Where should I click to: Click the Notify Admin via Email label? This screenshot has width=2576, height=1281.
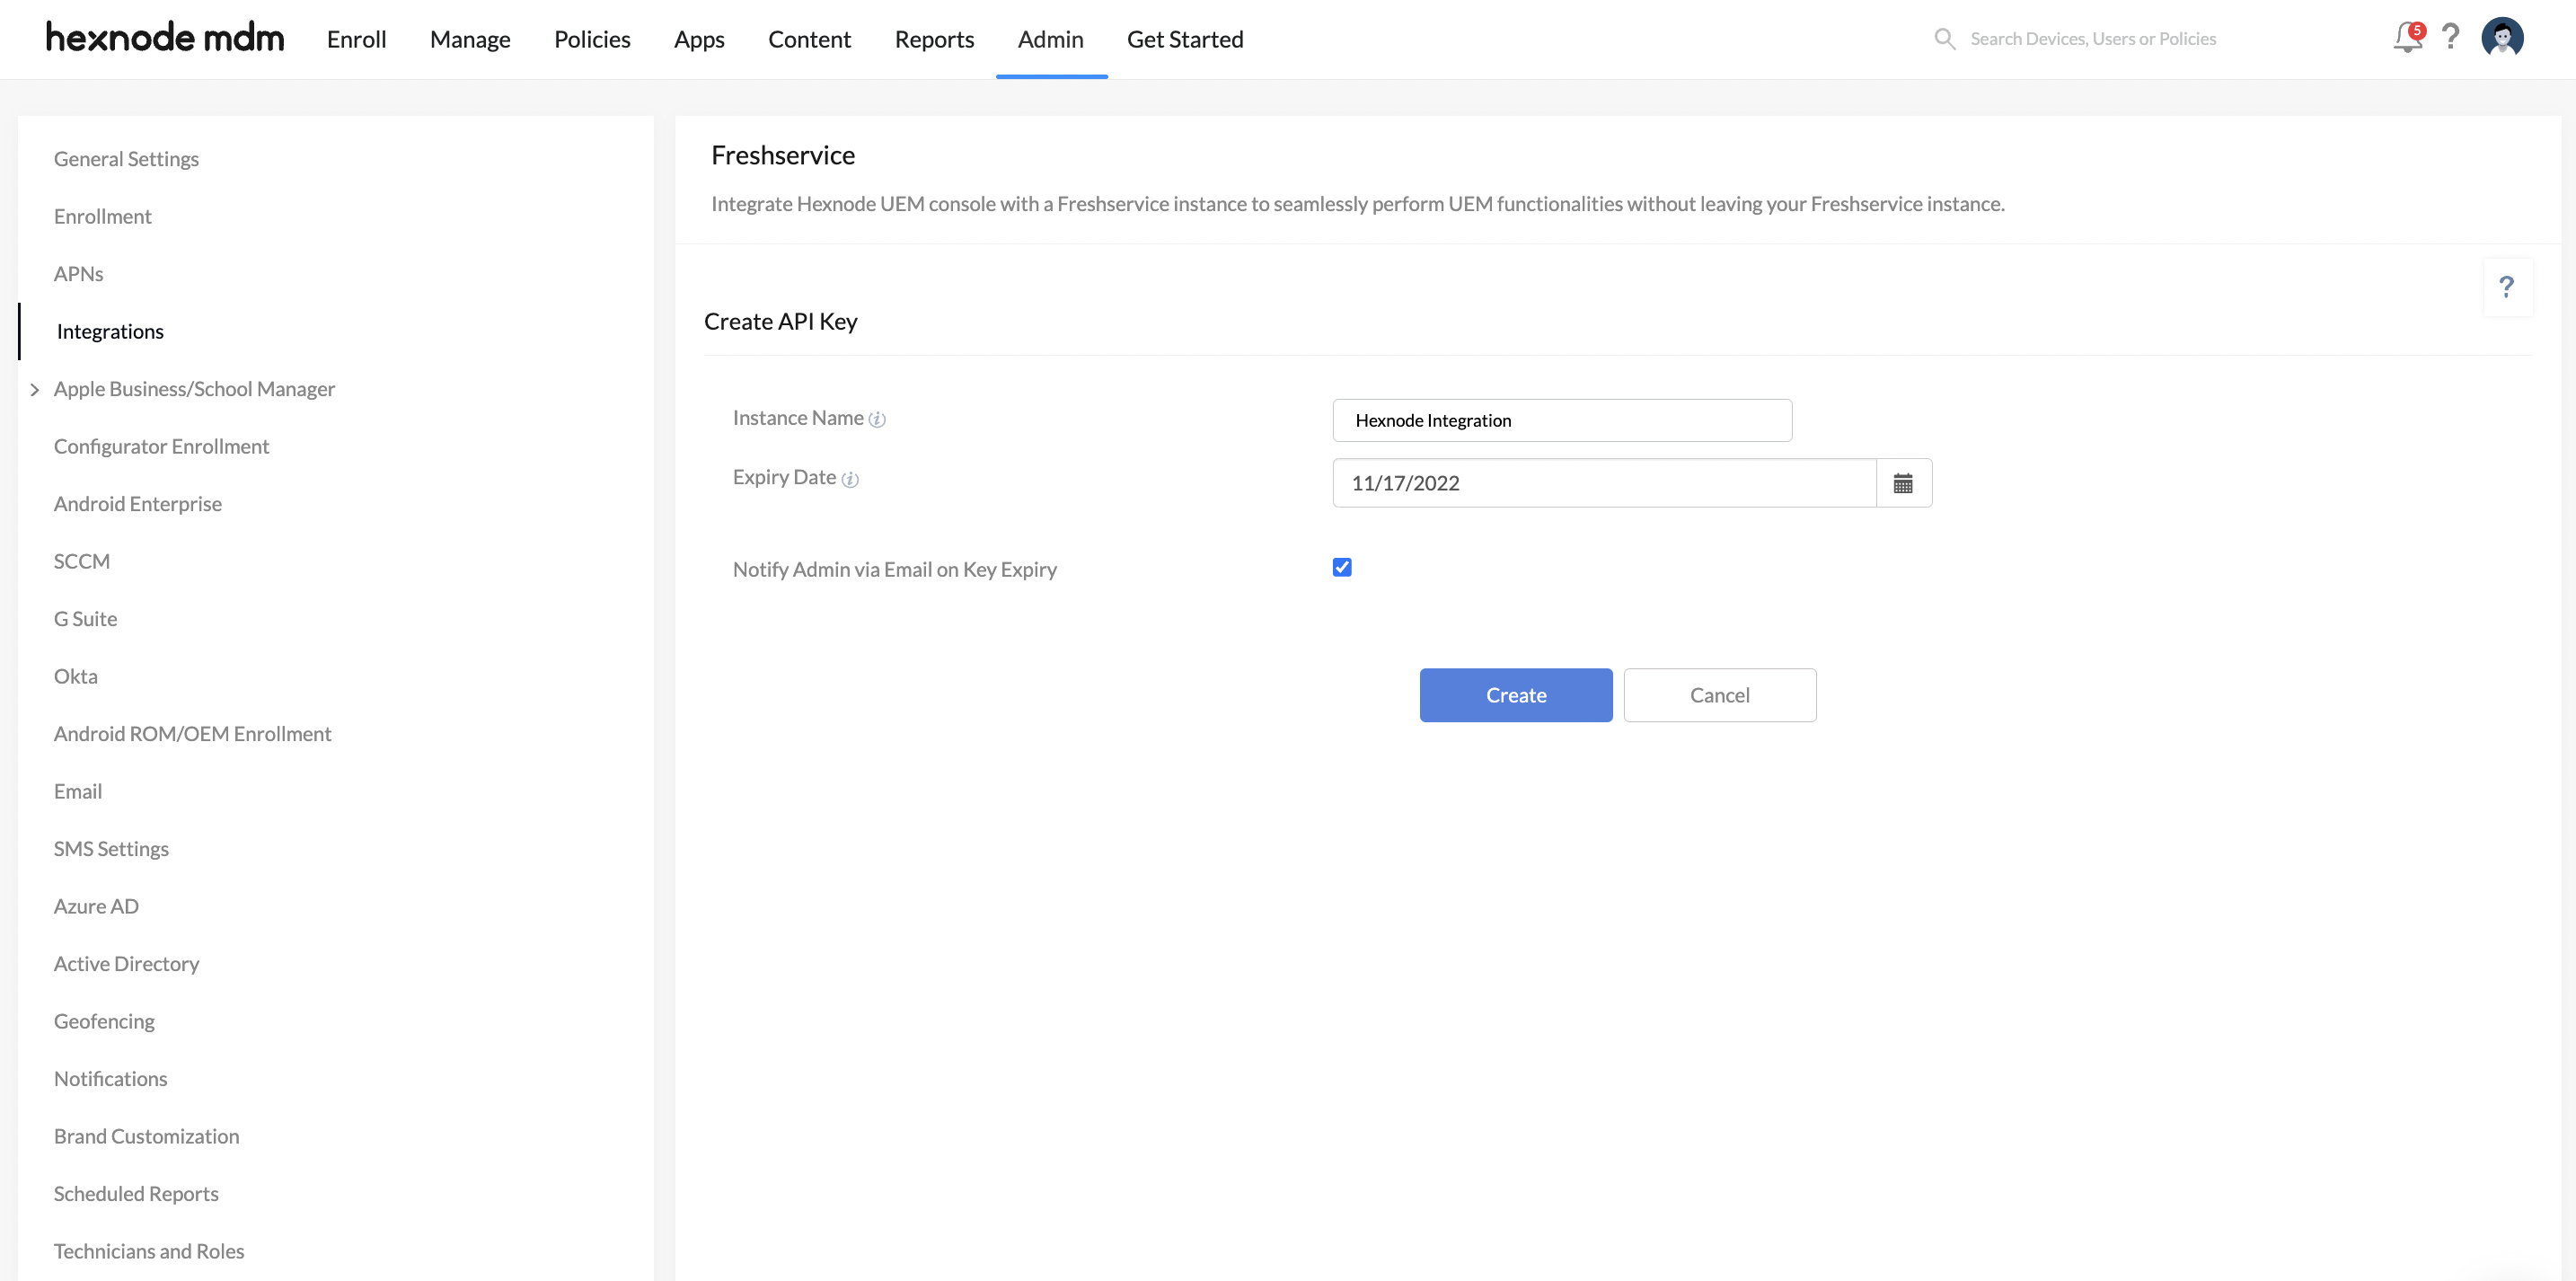894,569
